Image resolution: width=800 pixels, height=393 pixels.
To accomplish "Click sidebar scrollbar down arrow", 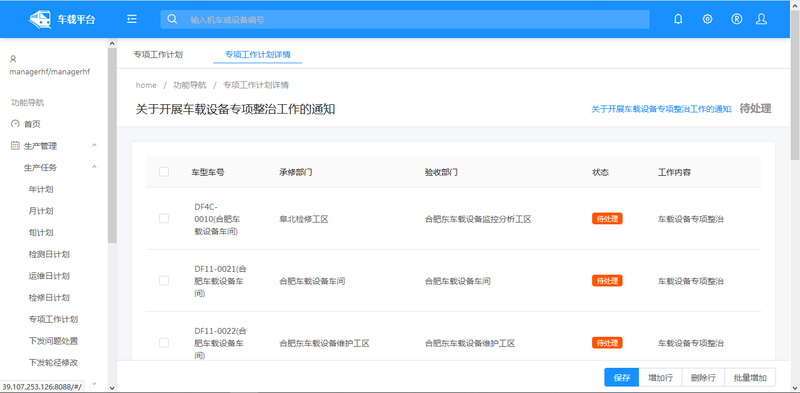I will coord(112,388).
